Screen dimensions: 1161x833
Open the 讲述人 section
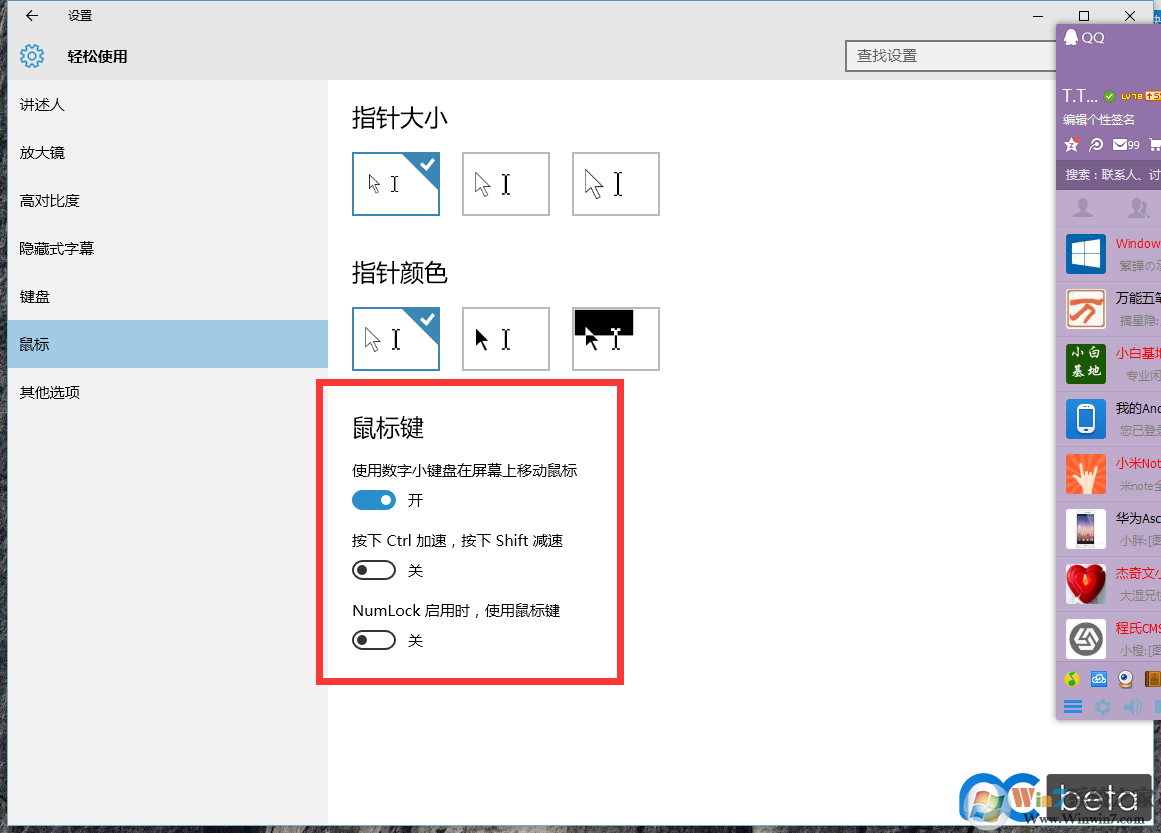point(167,105)
